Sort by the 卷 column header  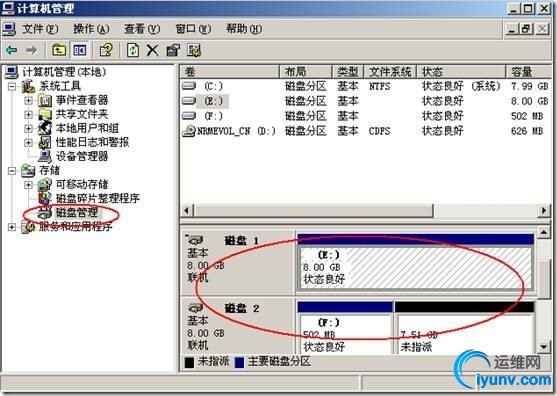coord(230,72)
